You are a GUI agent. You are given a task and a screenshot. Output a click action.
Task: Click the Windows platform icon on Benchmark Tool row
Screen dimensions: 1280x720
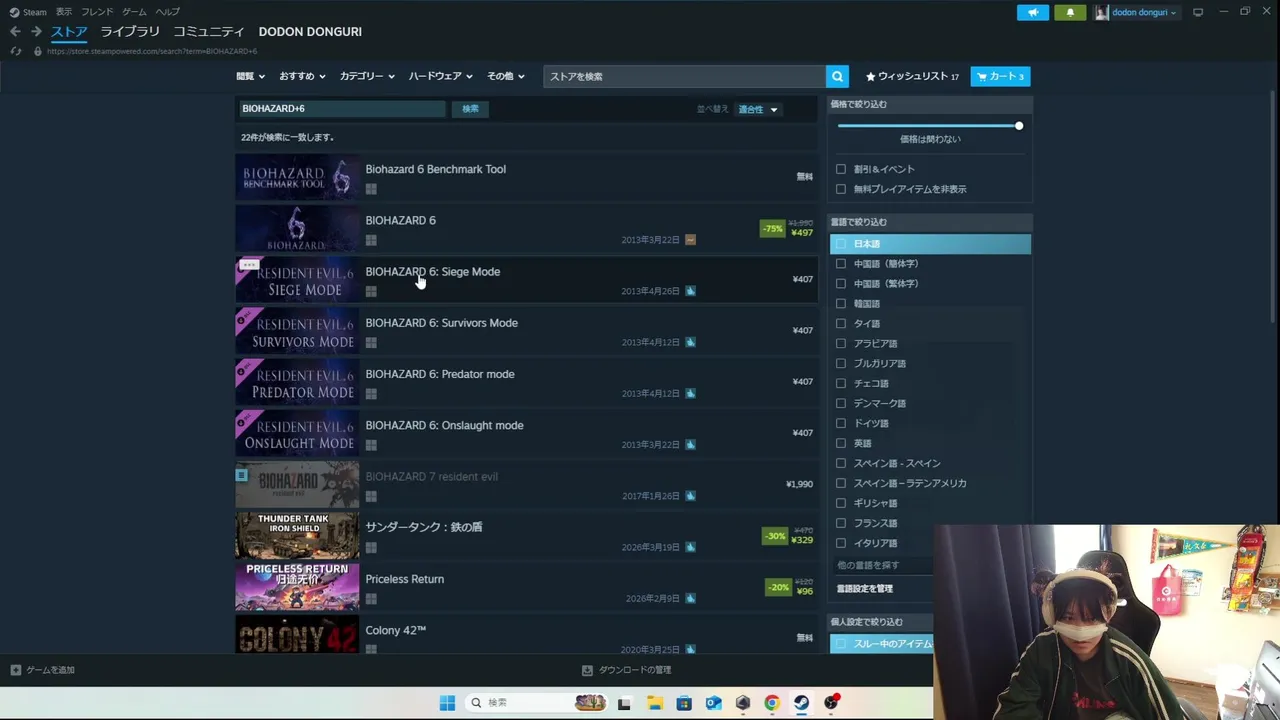click(371, 189)
